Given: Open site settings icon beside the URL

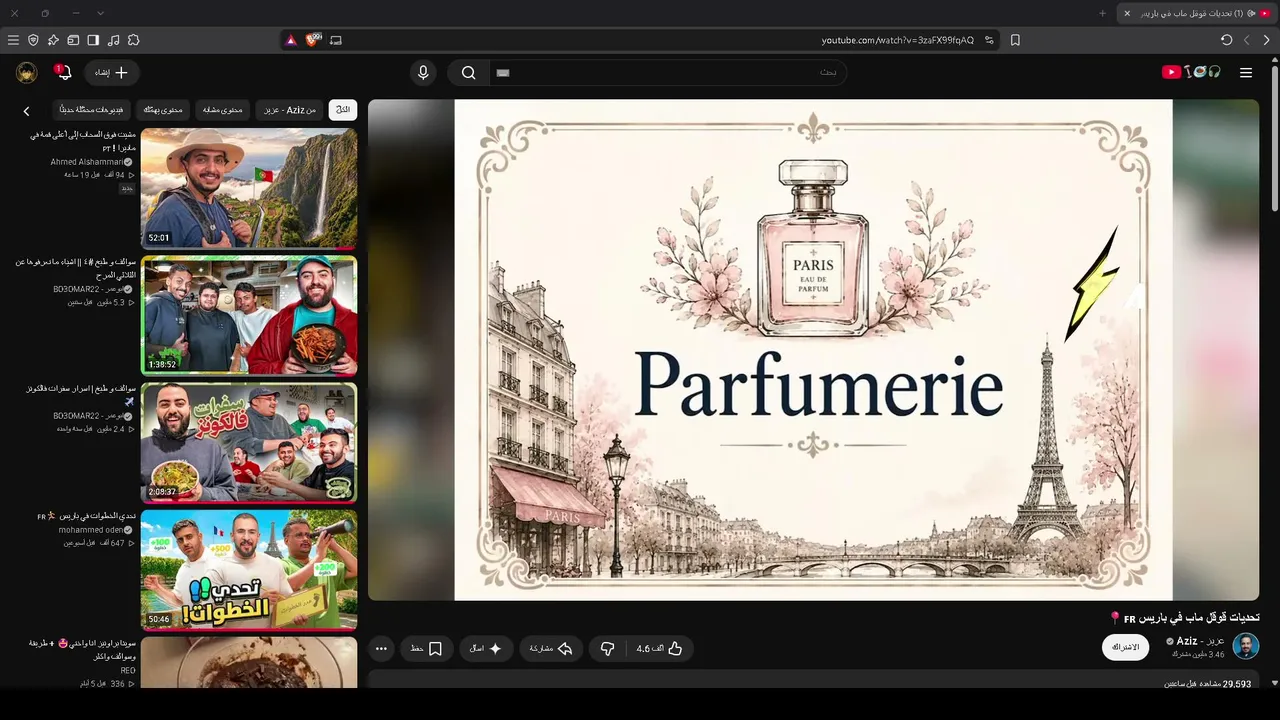Looking at the screenshot, I should pos(989,40).
